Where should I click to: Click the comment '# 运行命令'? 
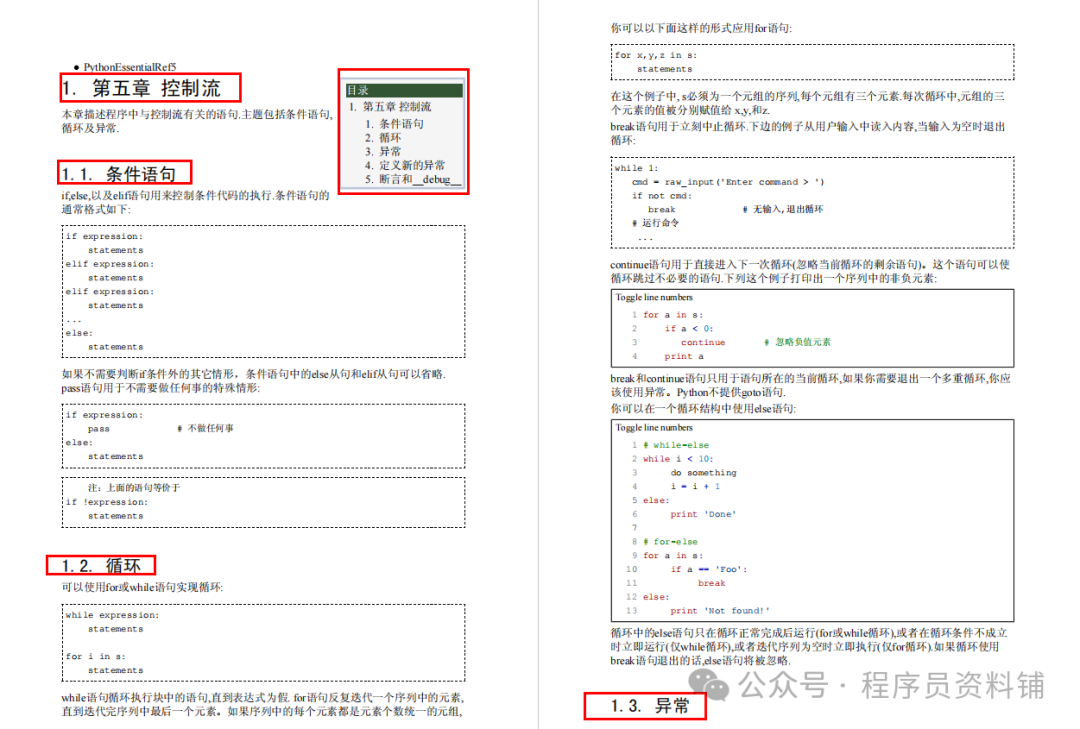coord(656,223)
